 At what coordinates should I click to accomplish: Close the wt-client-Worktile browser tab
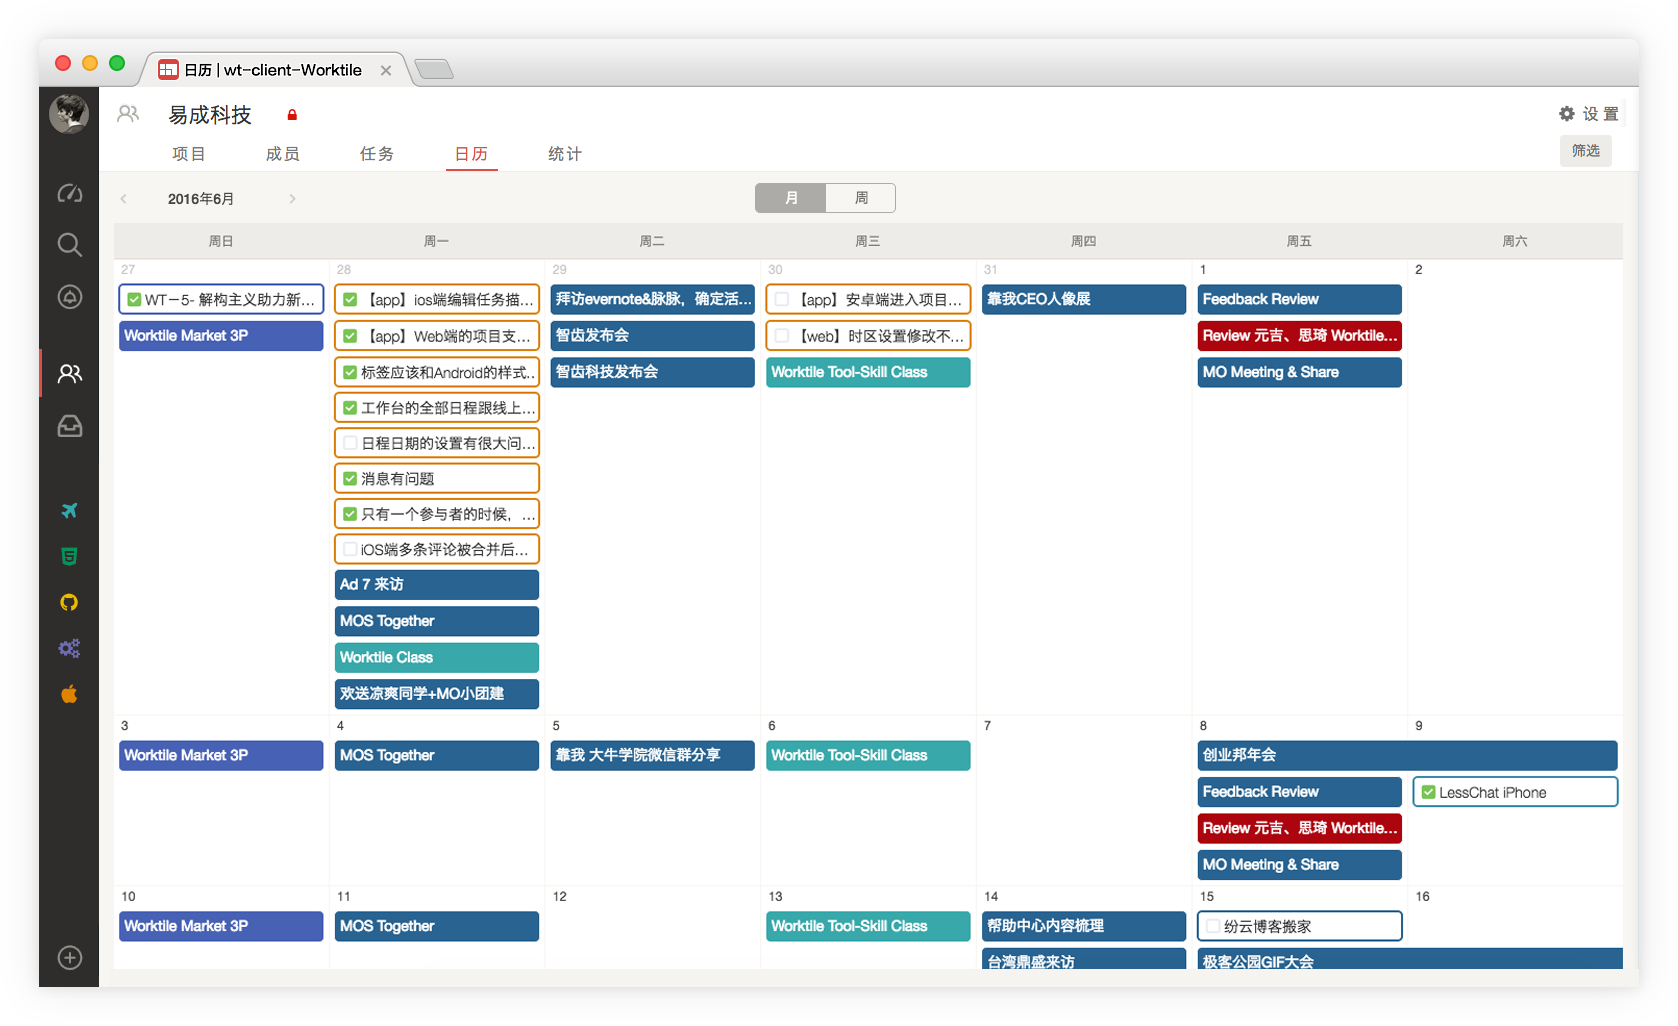click(x=386, y=70)
